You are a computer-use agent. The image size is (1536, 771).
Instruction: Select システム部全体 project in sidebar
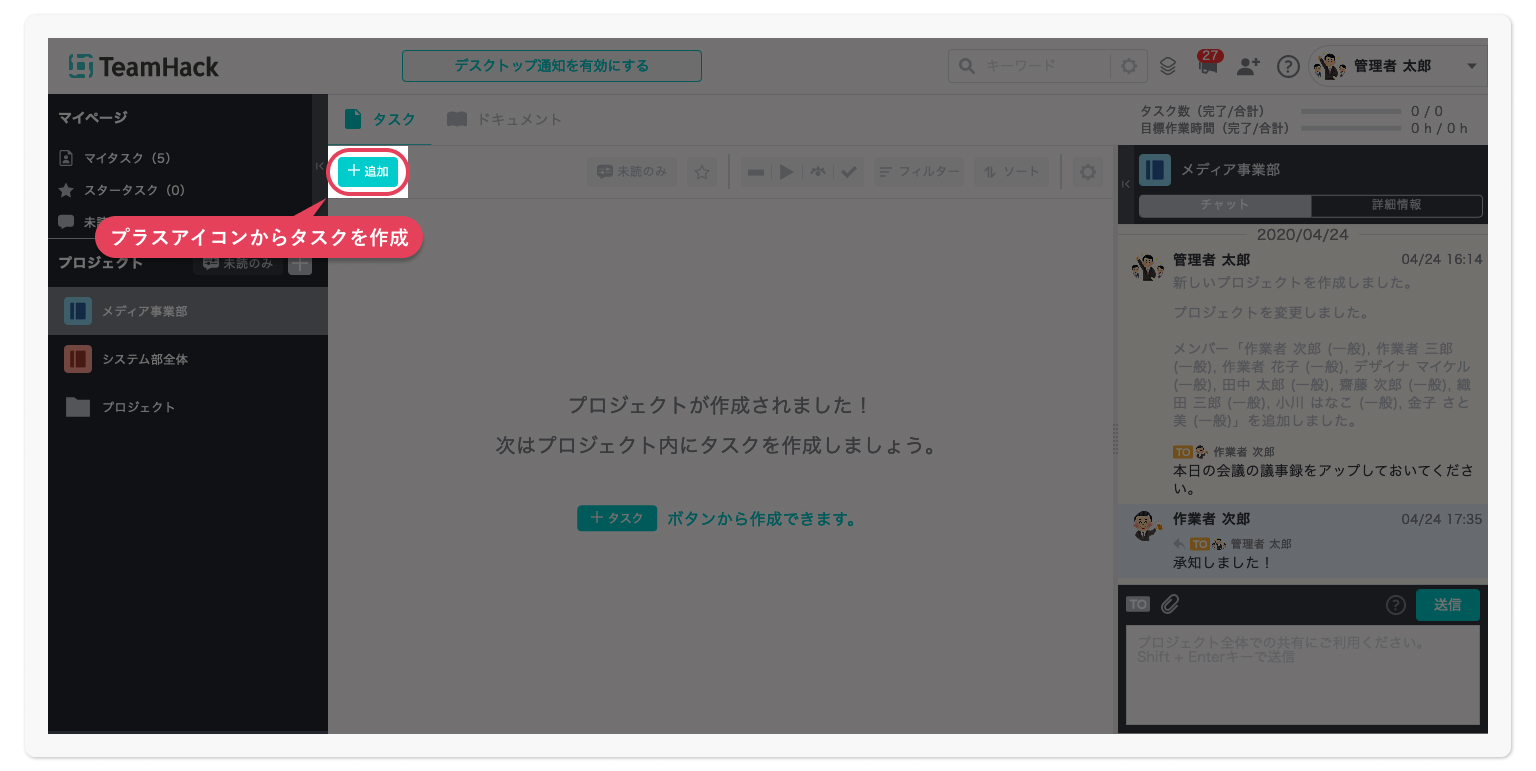tap(187, 359)
